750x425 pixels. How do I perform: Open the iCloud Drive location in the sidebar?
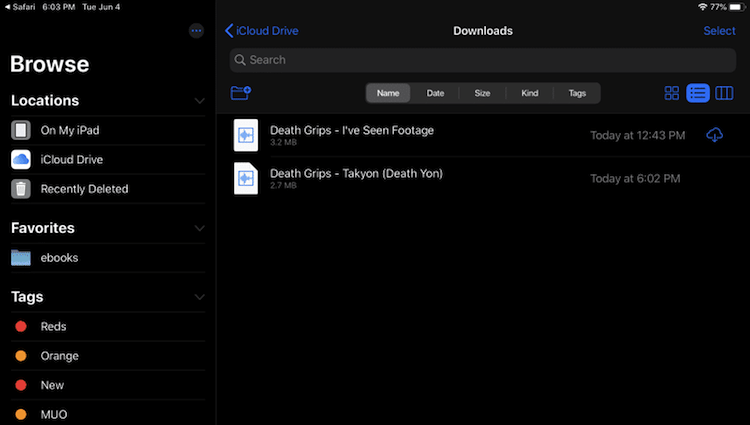tap(108, 160)
